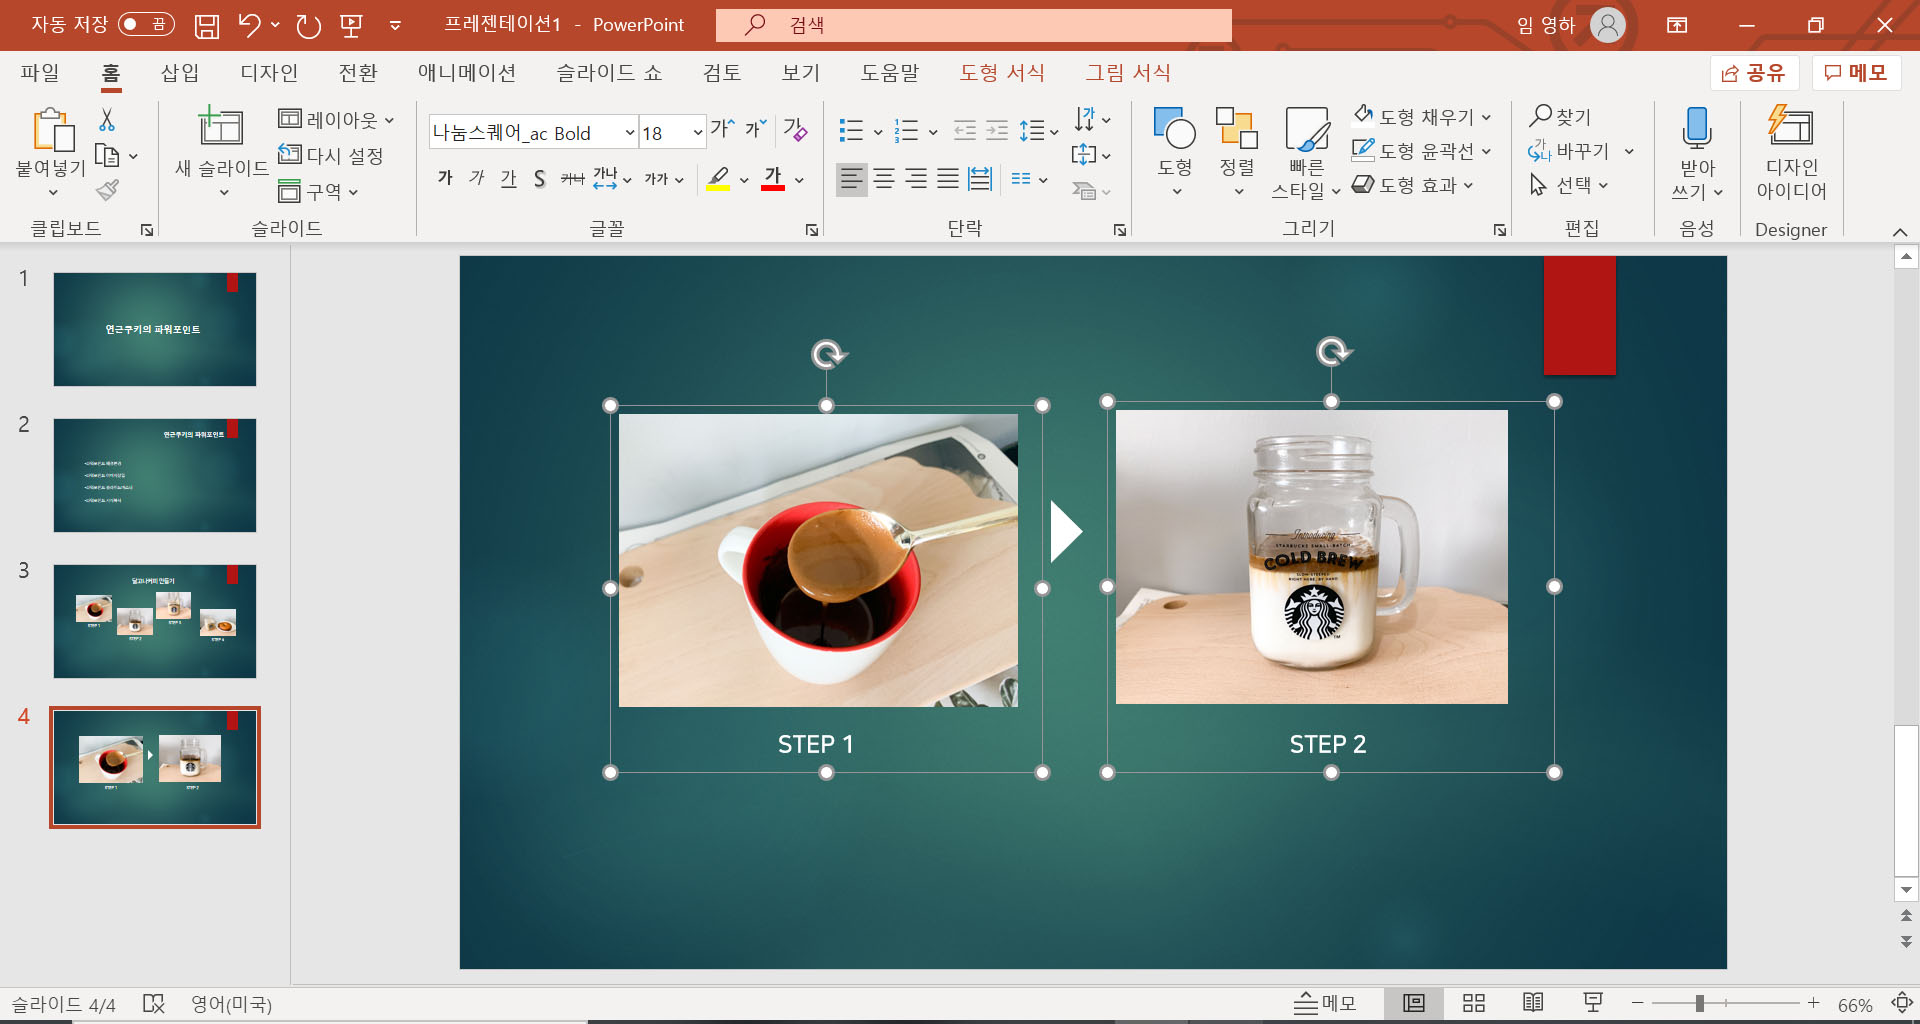Viewport: 1920px width, 1024px height.
Task: Click the New Slide (새 슬라이드) icon
Action: point(221,127)
